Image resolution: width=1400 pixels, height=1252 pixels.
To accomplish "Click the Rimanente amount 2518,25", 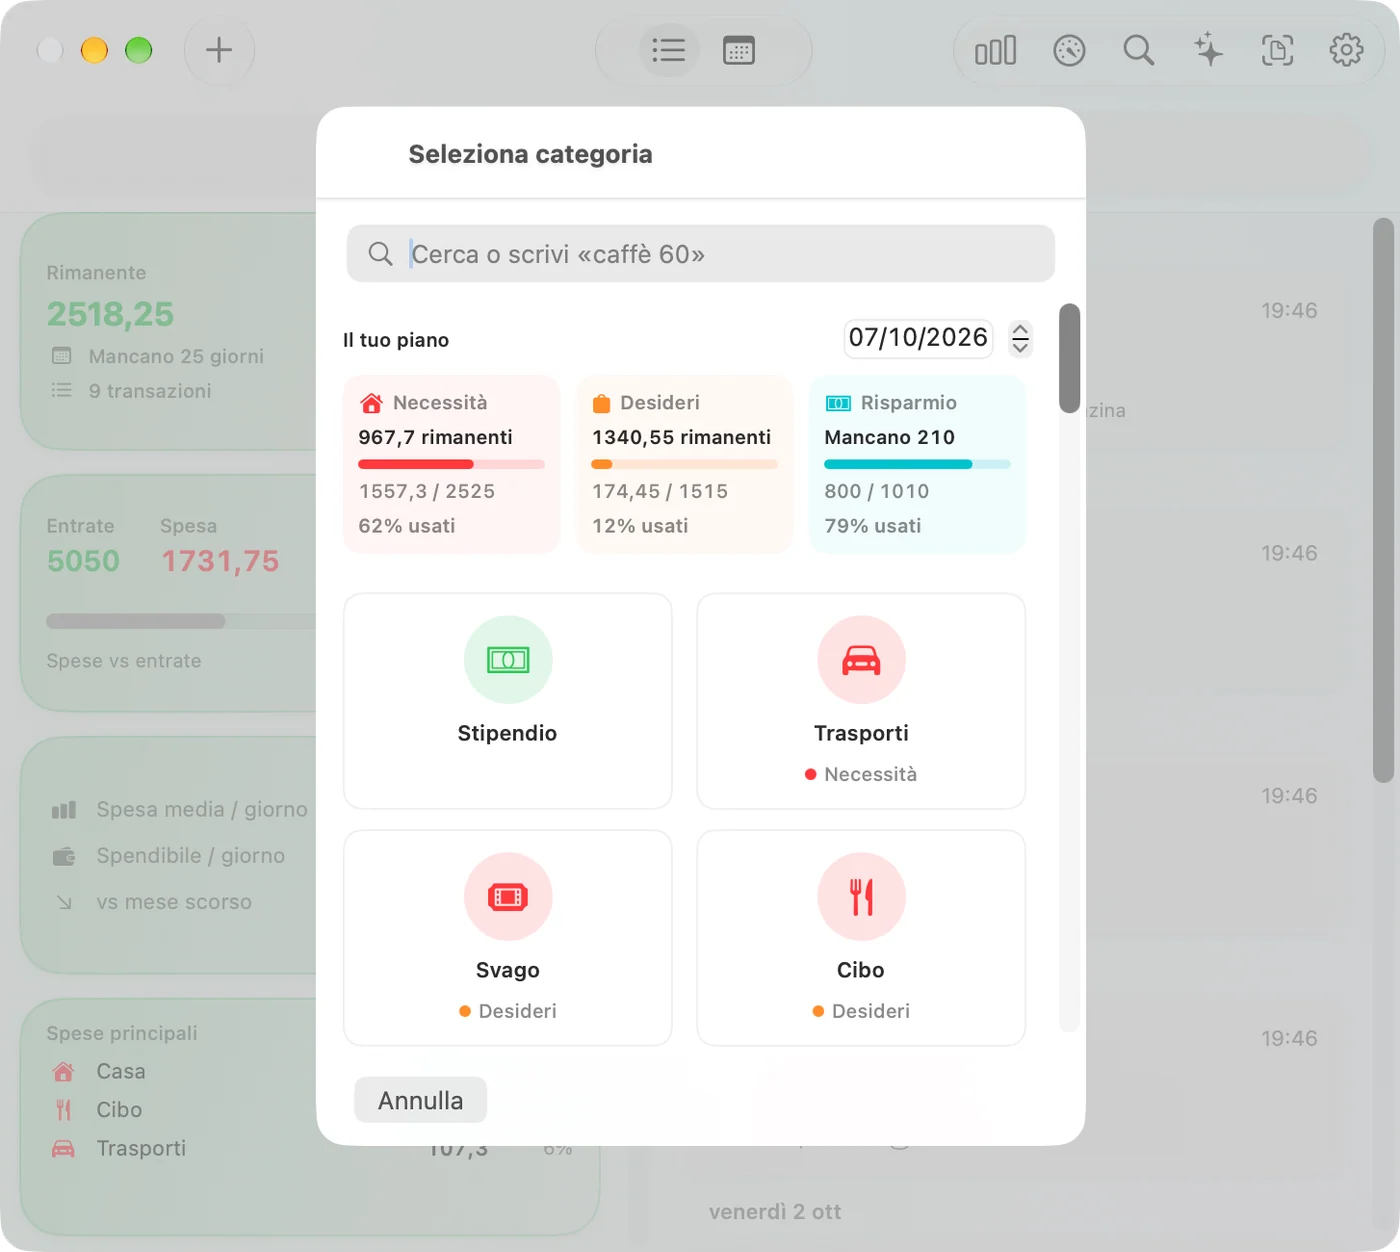I will click(110, 314).
